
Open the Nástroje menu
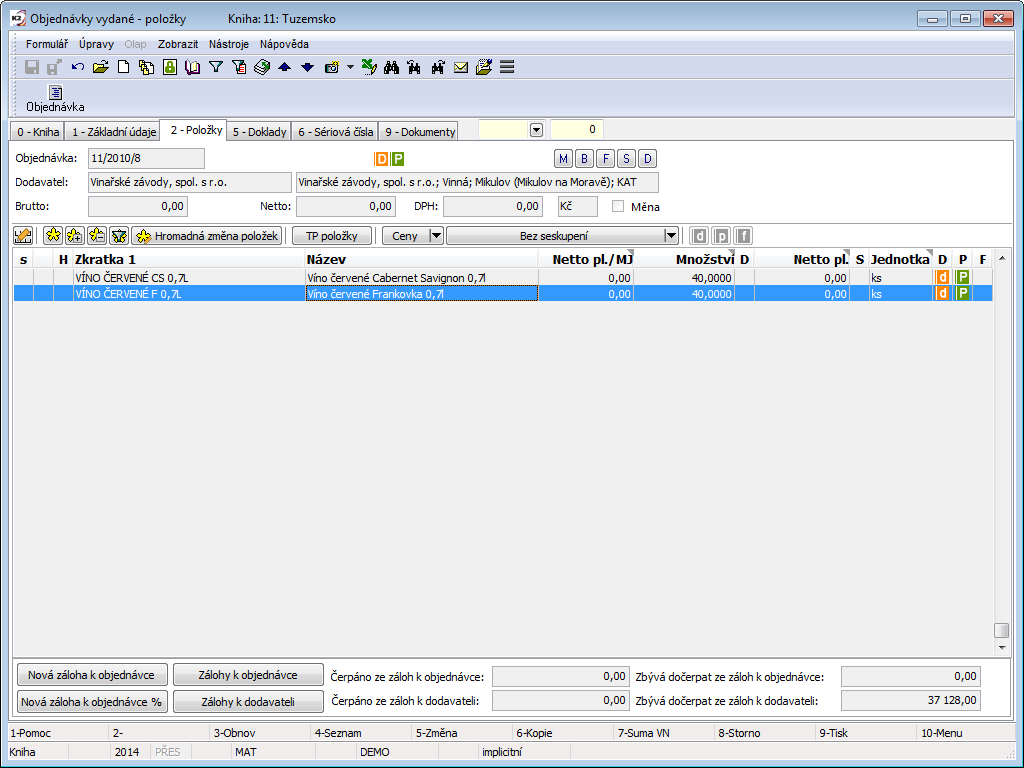point(229,44)
